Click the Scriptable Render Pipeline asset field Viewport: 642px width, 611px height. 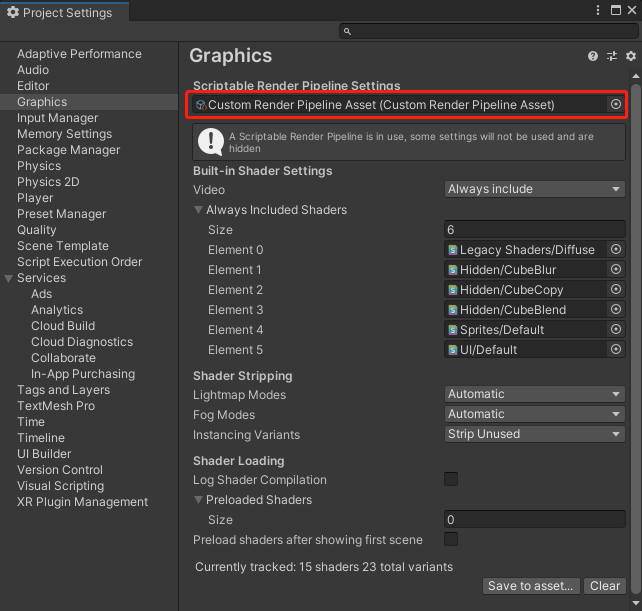[407, 105]
